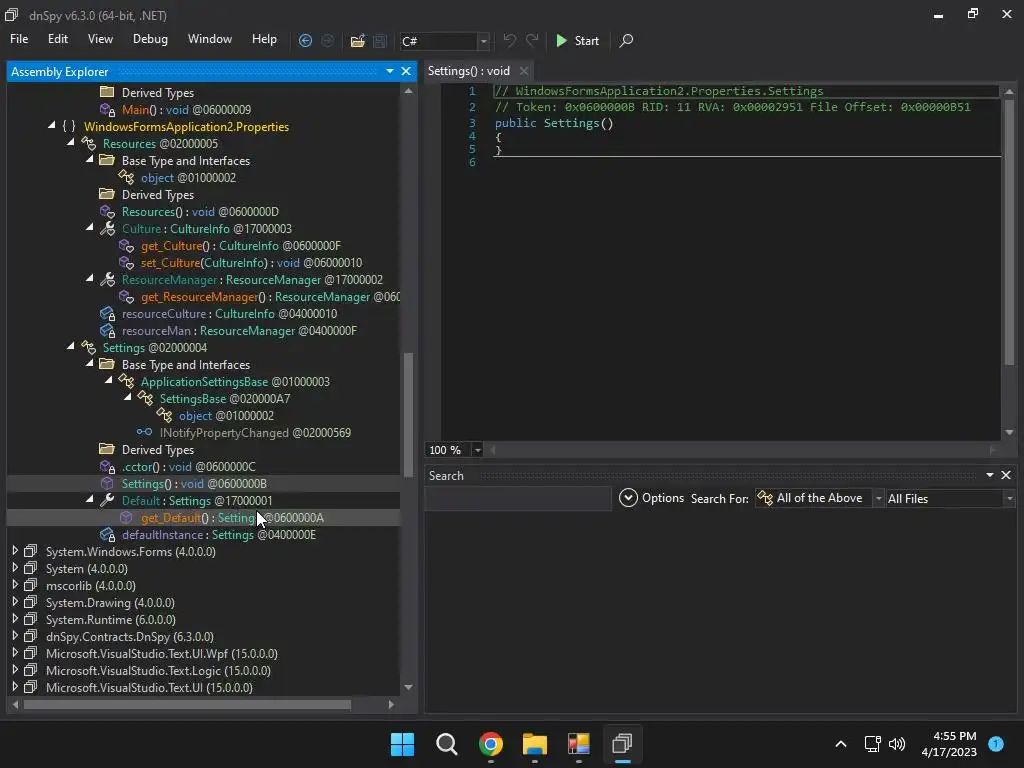The width and height of the screenshot is (1024, 768).
Task: Click the Main() method icon
Action: tap(107, 110)
